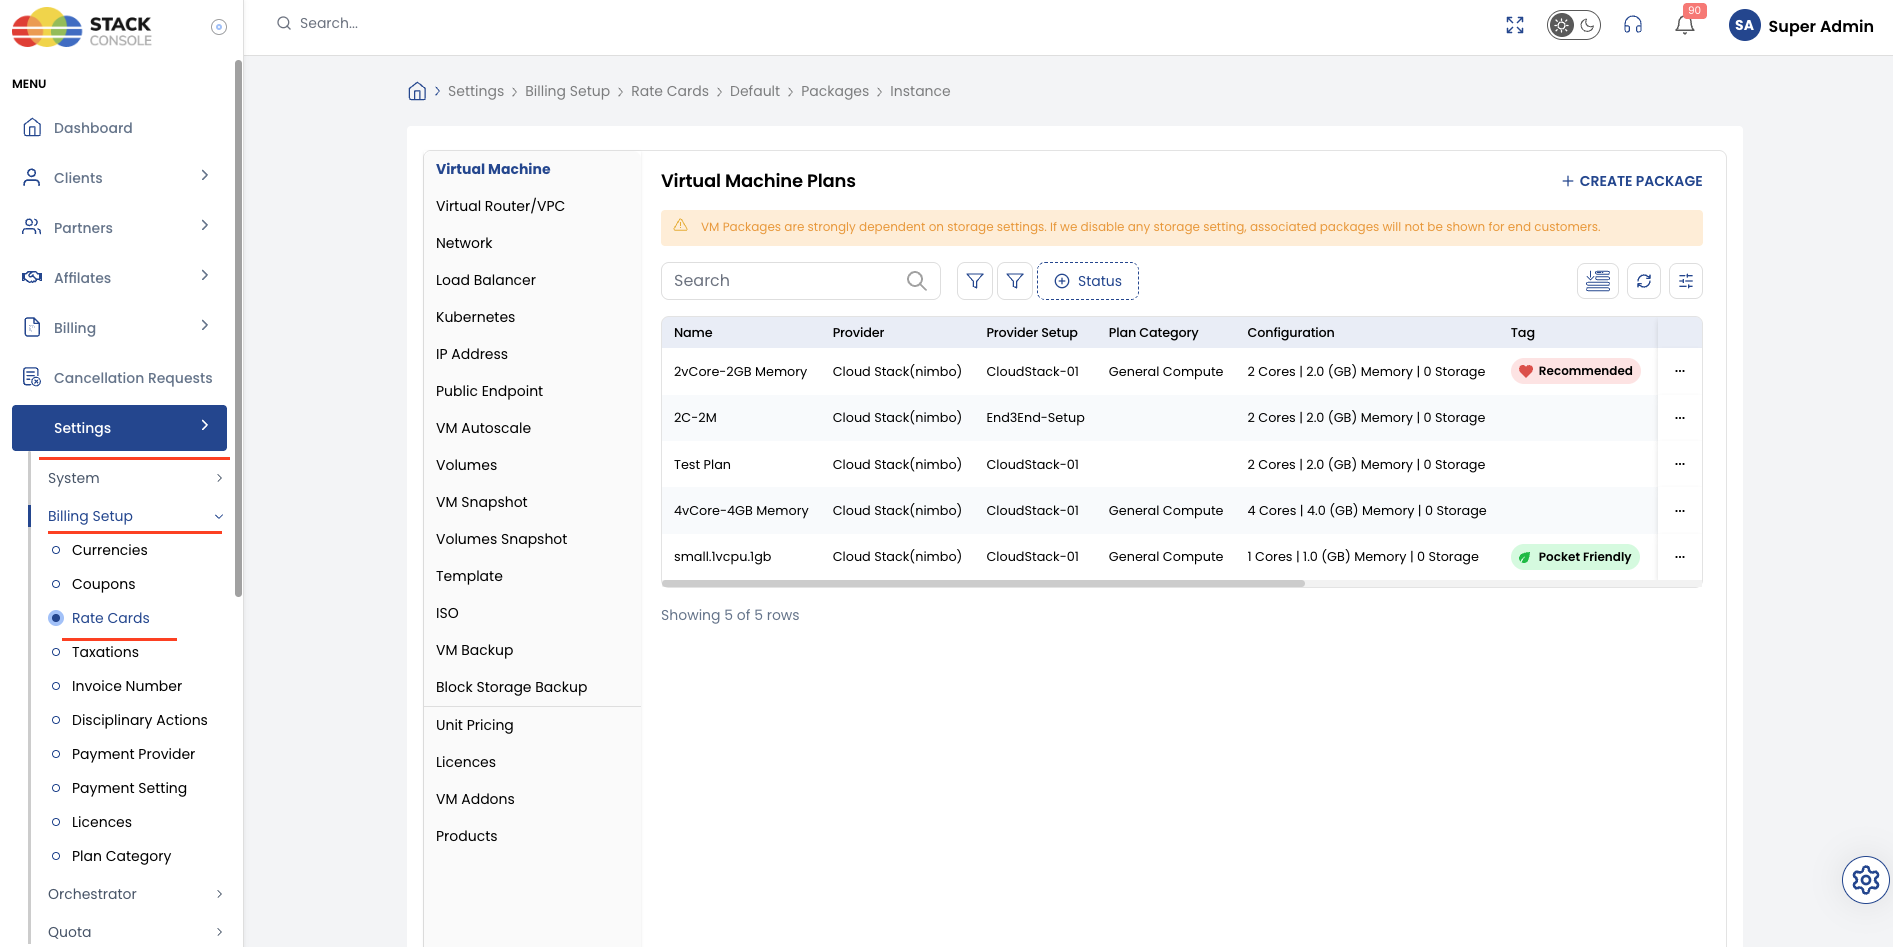The width and height of the screenshot is (1893, 947).
Task: Select Rate Cards in Billing Setup
Action: [x=111, y=618]
